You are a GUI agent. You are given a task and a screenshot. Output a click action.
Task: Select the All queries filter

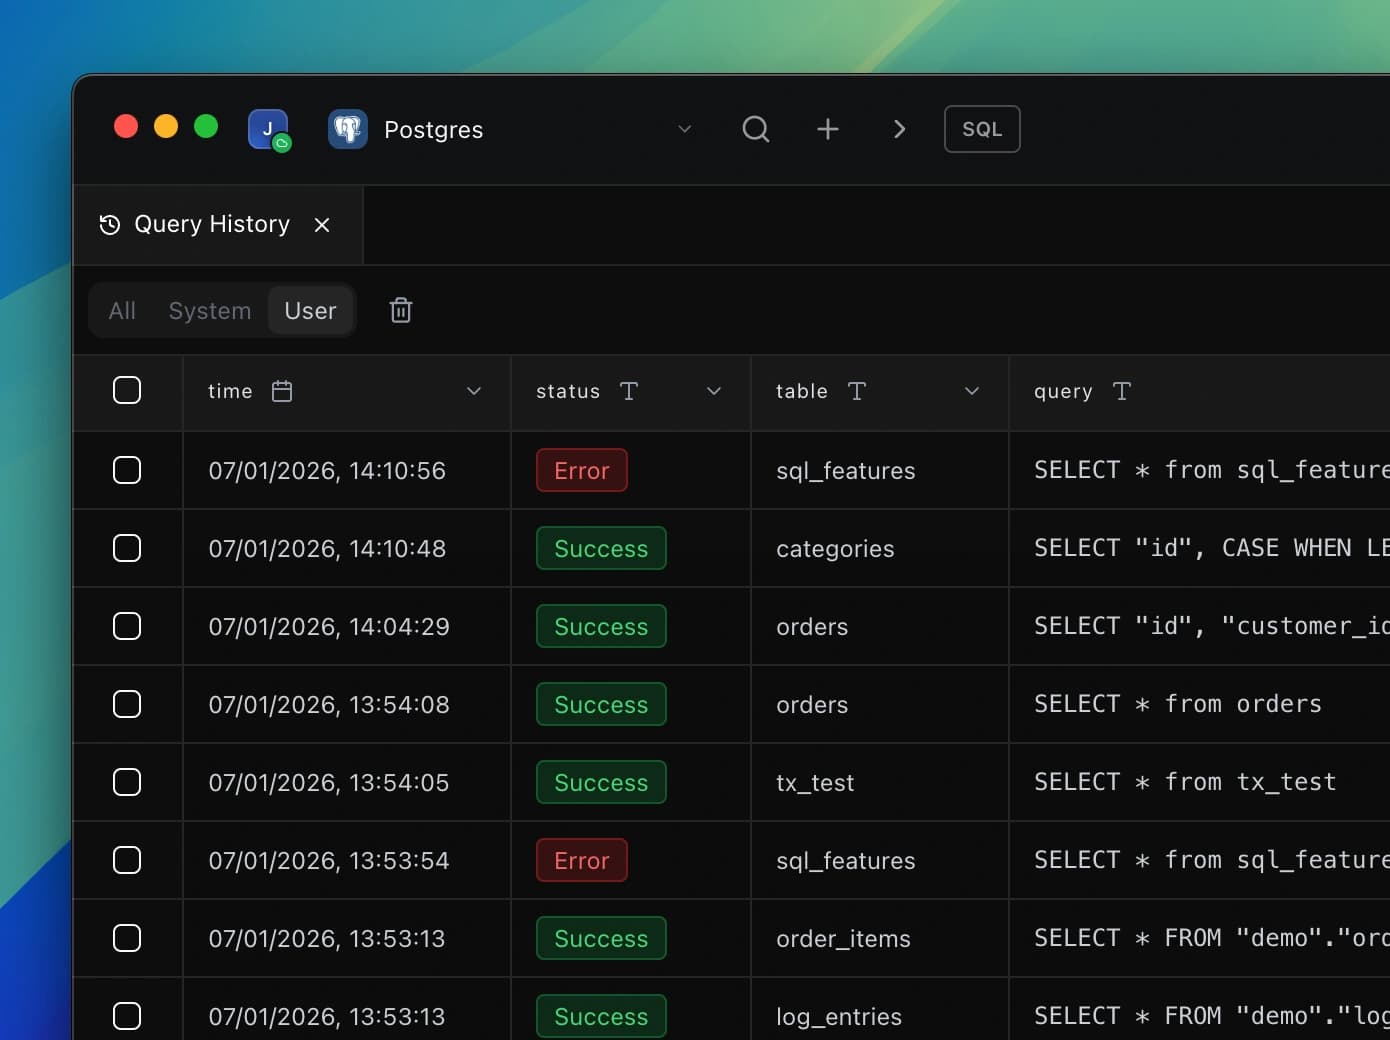pos(121,310)
